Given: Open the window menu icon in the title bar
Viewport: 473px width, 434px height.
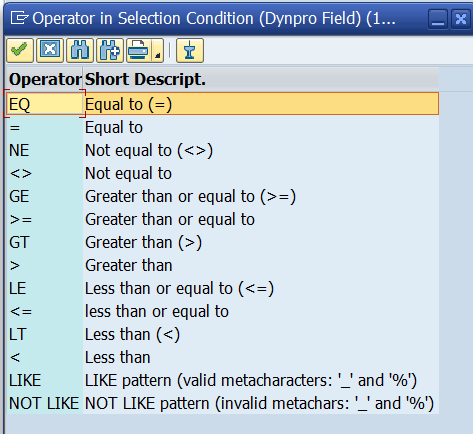Looking at the screenshot, I should tap(18, 18).
